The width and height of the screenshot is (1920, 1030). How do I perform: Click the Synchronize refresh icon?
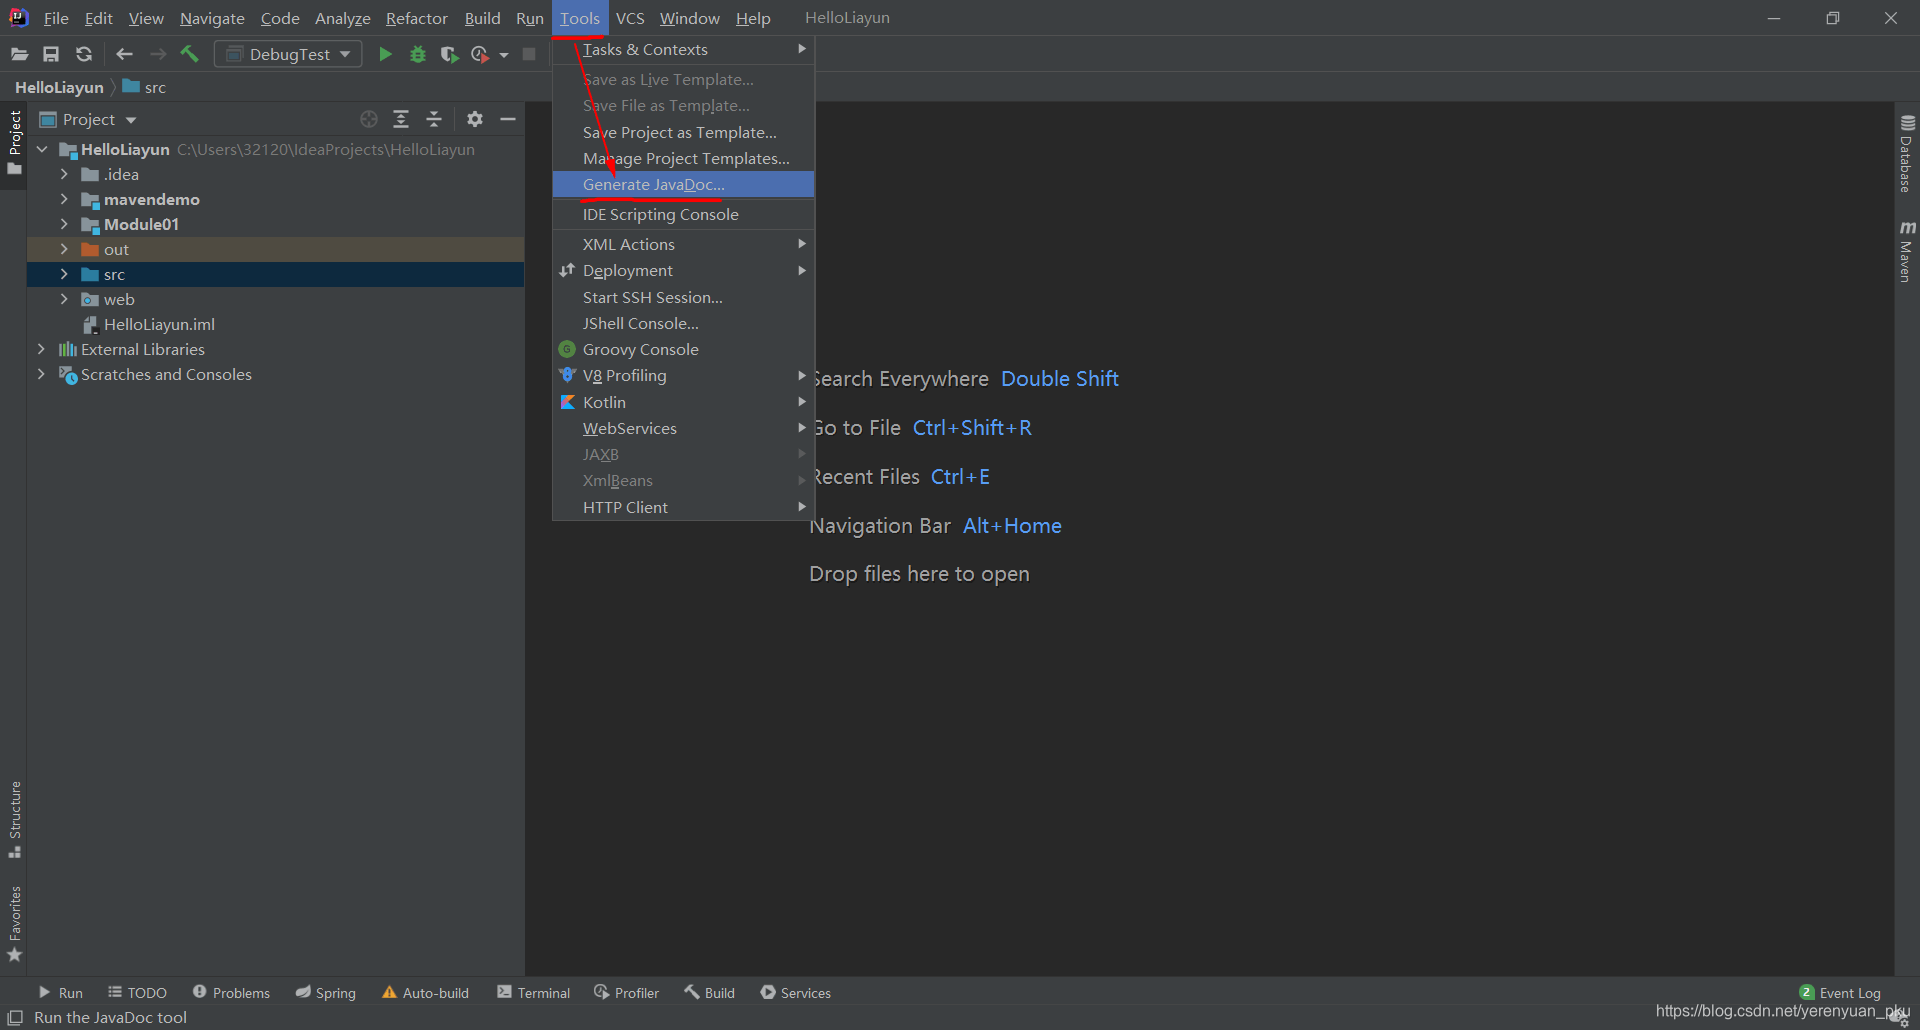[84, 54]
